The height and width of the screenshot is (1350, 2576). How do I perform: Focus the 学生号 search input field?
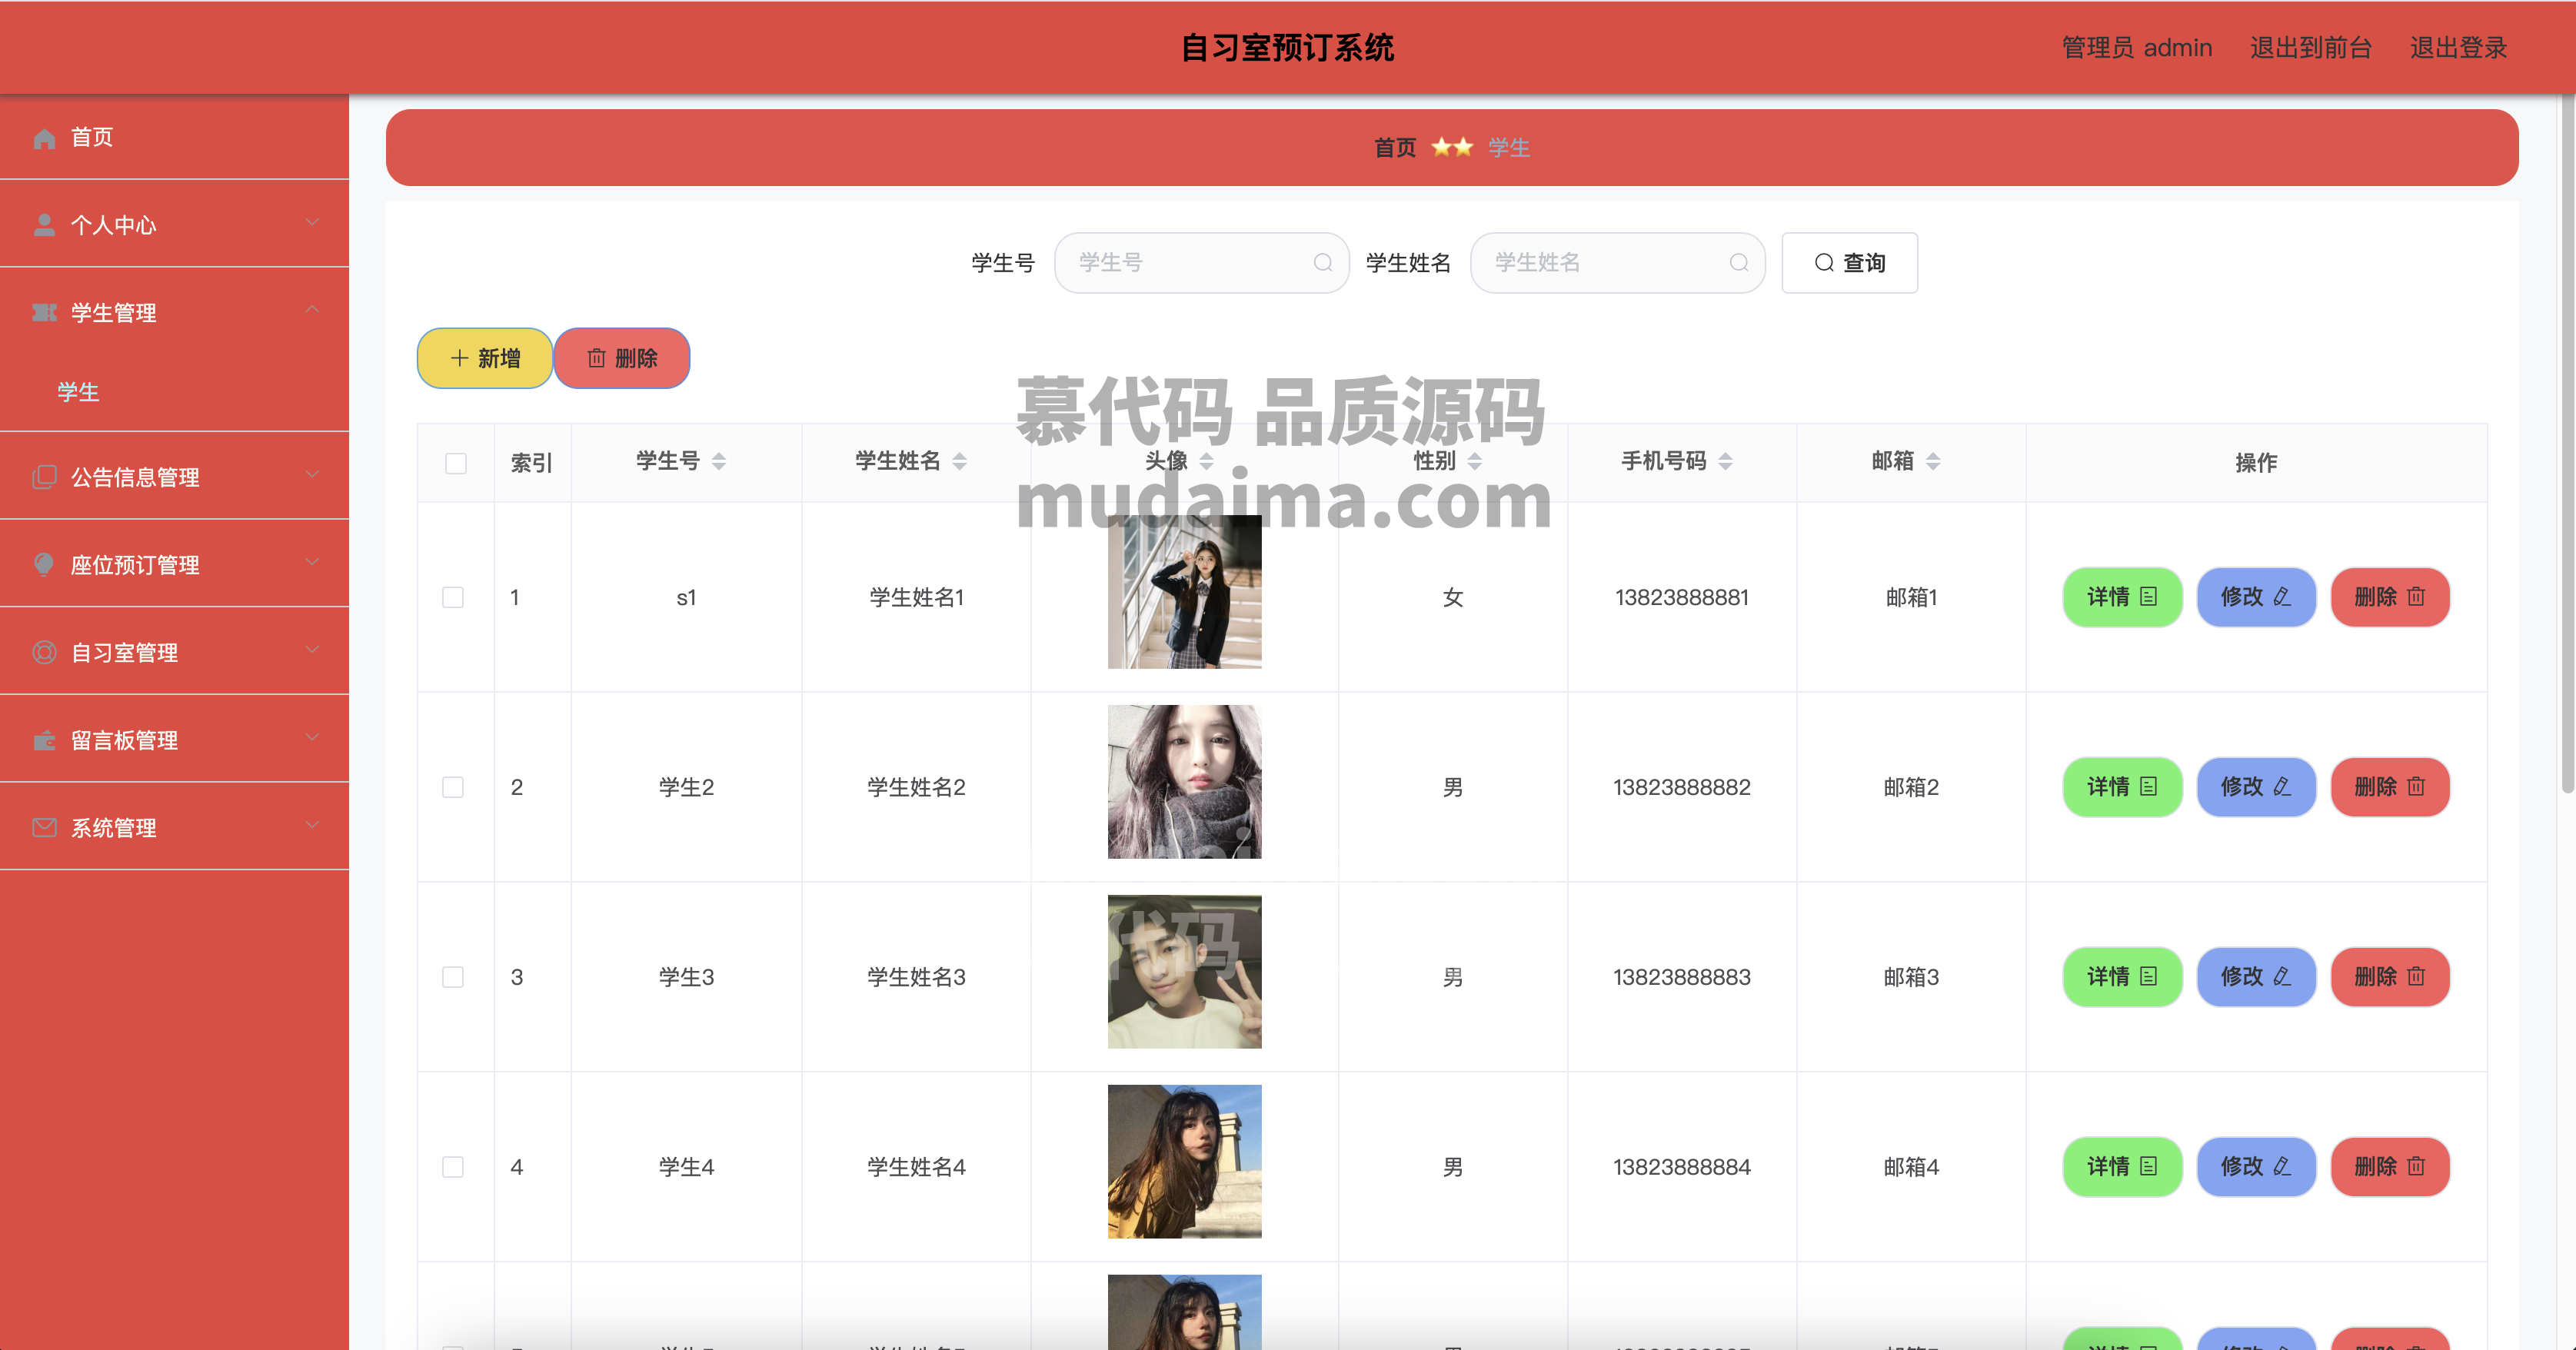click(x=1201, y=263)
